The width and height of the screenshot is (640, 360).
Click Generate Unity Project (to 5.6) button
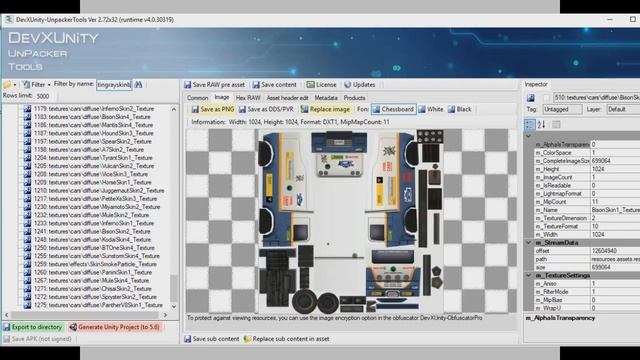[115, 327]
